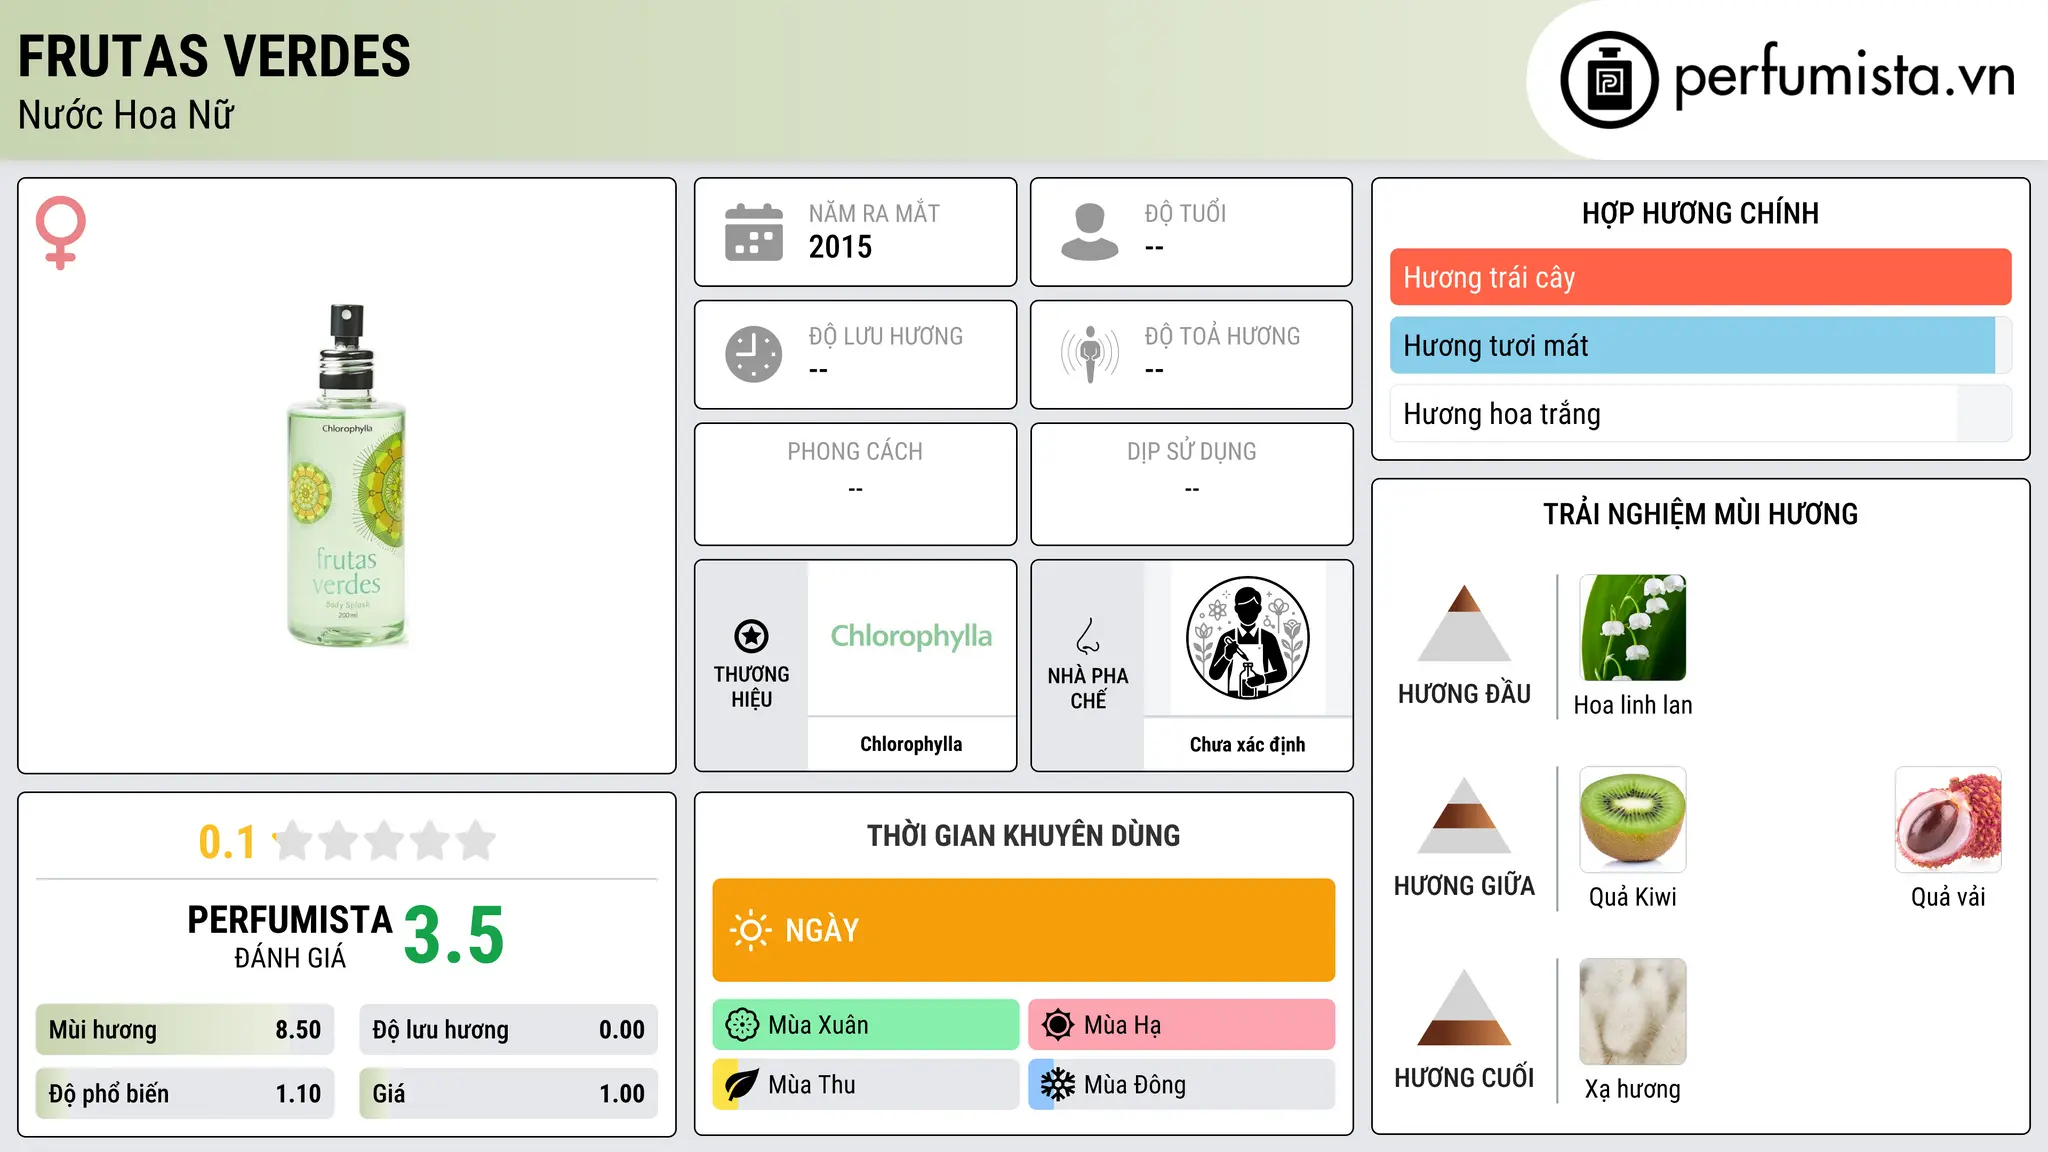The height and width of the screenshot is (1152, 2048).
Task: Select the Mùa Hạ season bar
Action: pyautogui.click(x=1182, y=1025)
